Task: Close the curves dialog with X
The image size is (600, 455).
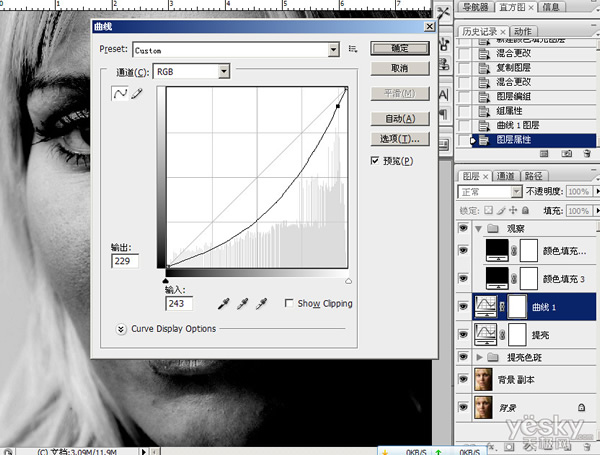Action: point(430,26)
